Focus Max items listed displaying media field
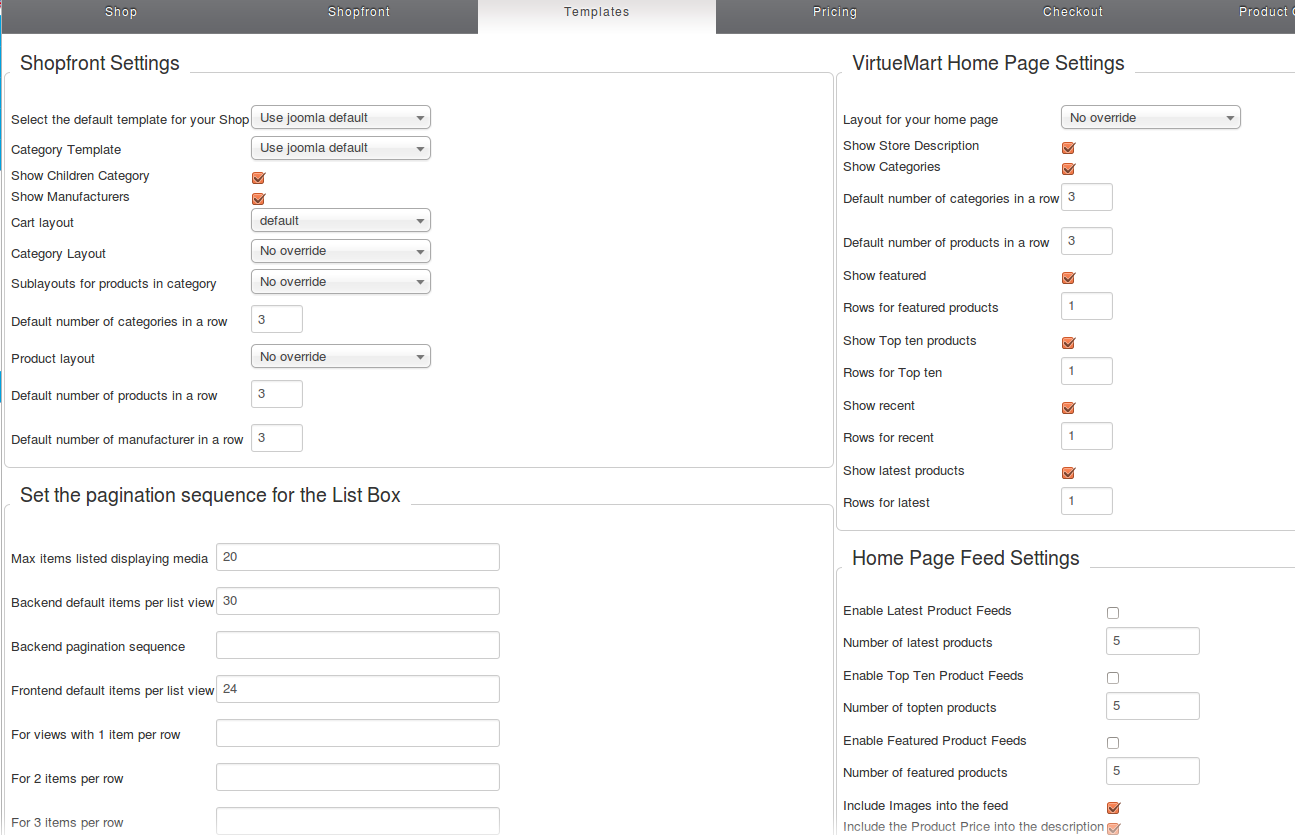 [358, 557]
